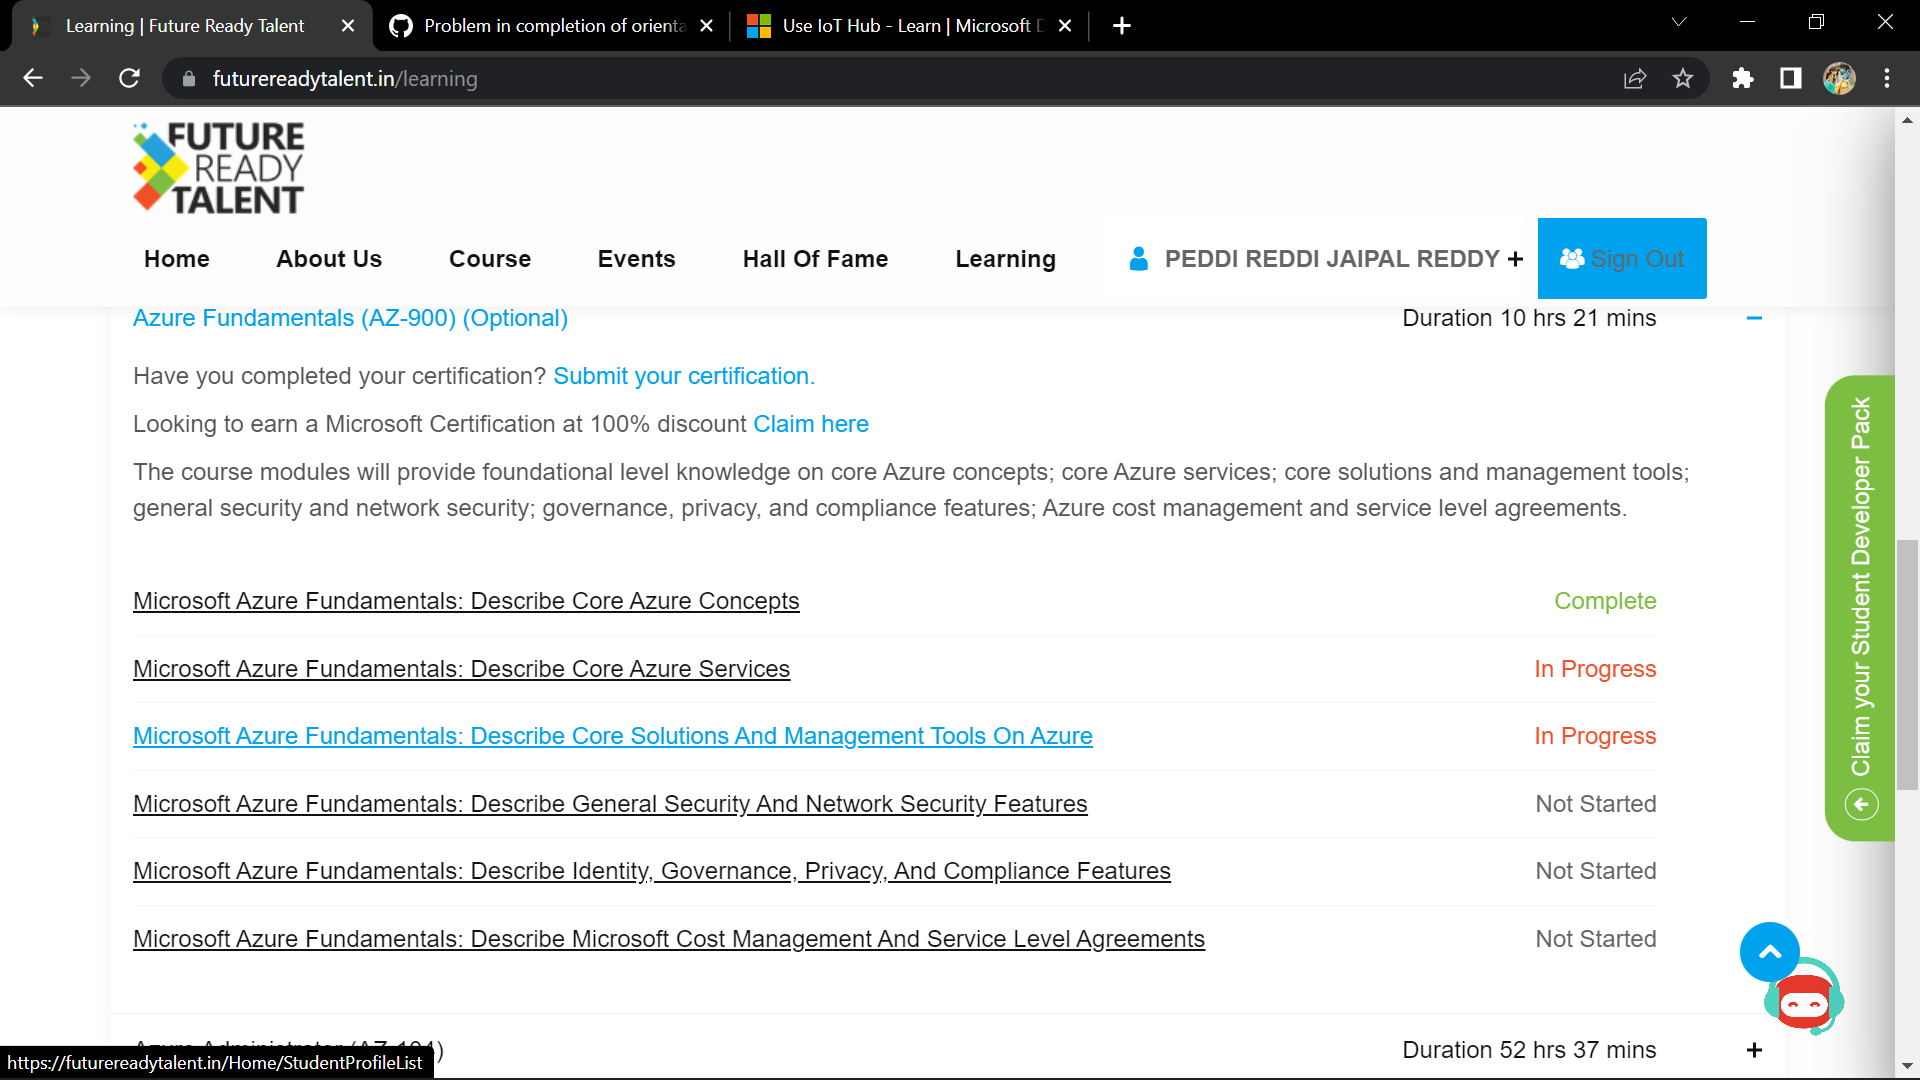The height and width of the screenshot is (1080, 1920).
Task: Click the Future Ready Talent logo
Action: click(x=219, y=168)
